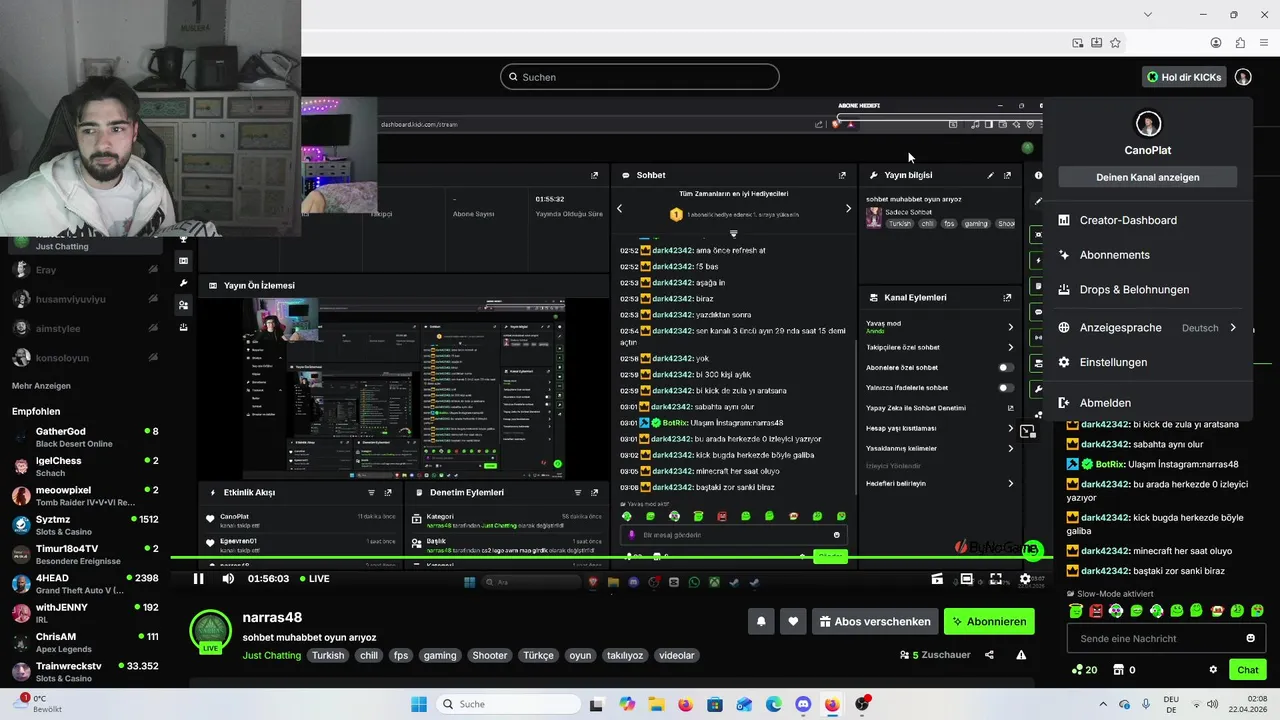
Task: Open the player settings gear
Action: (x=1025, y=579)
